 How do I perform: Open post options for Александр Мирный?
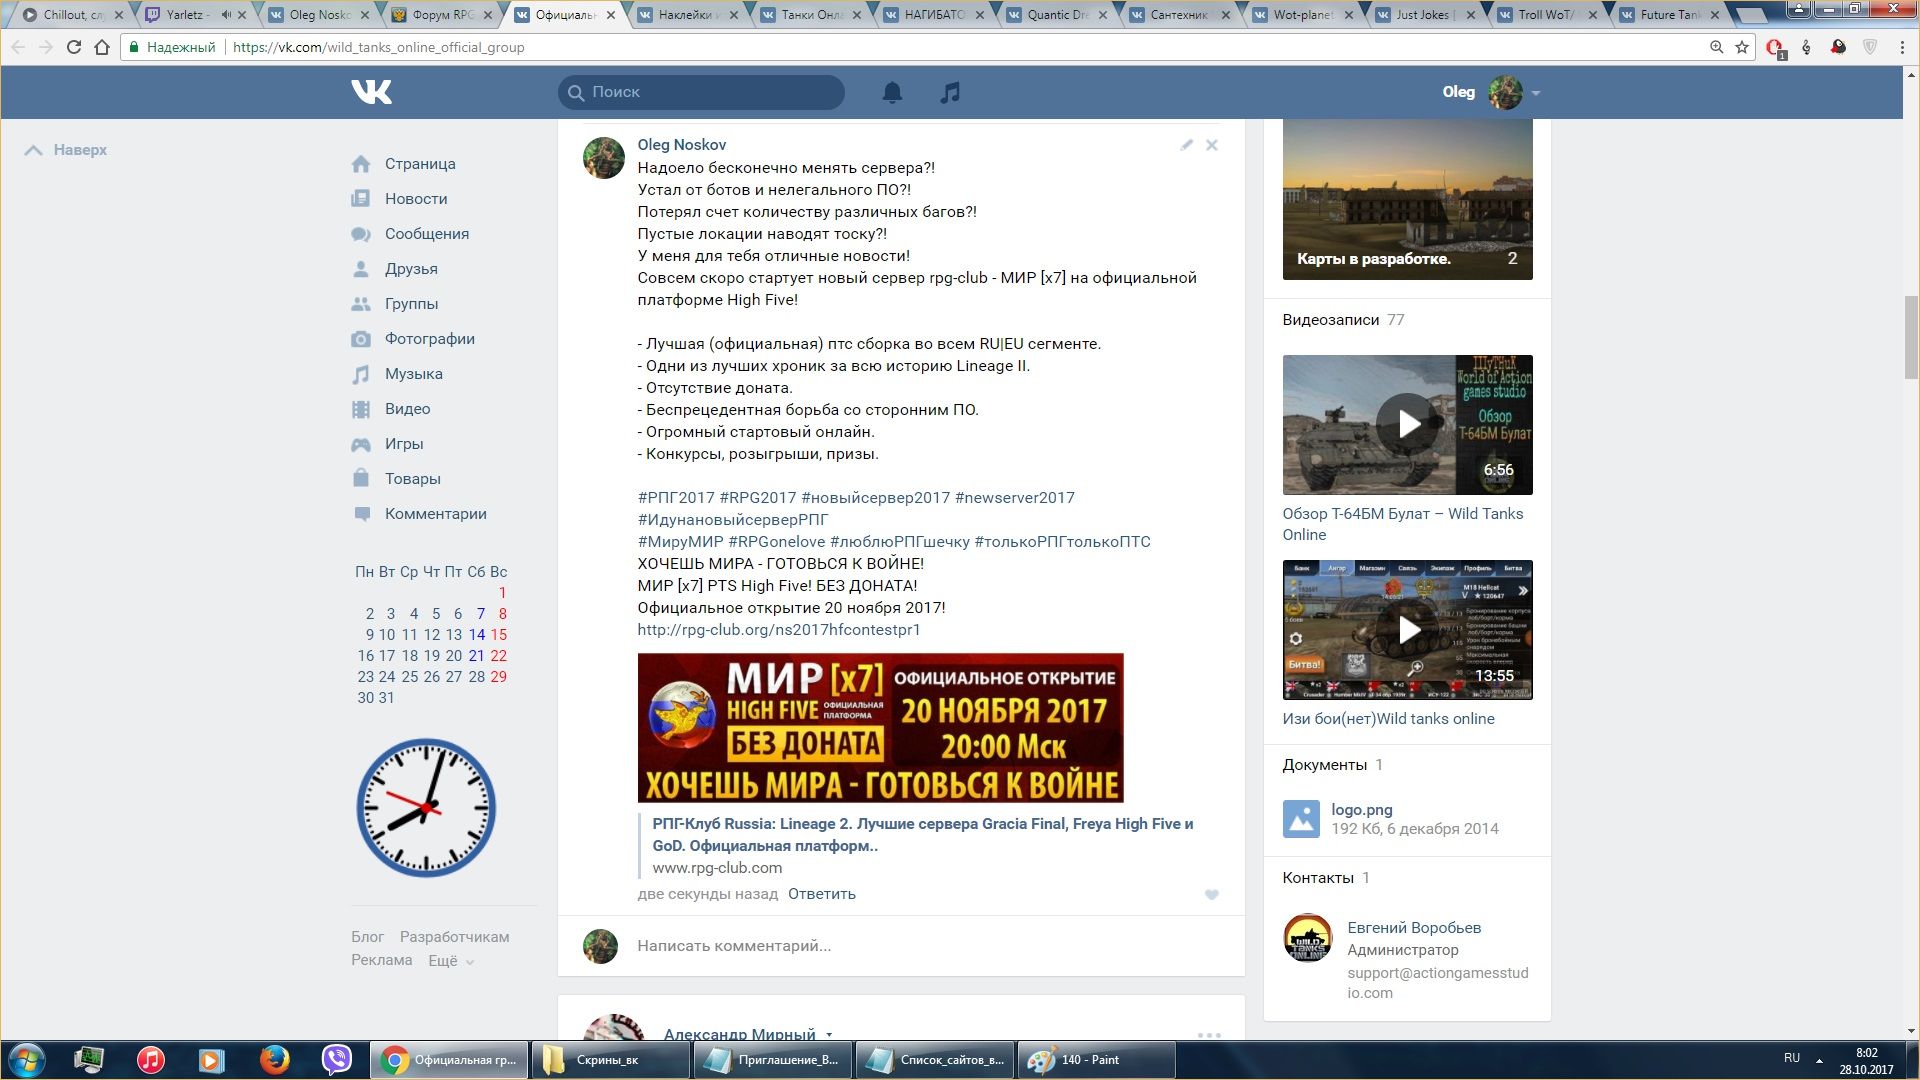tap(1209, 1035)
